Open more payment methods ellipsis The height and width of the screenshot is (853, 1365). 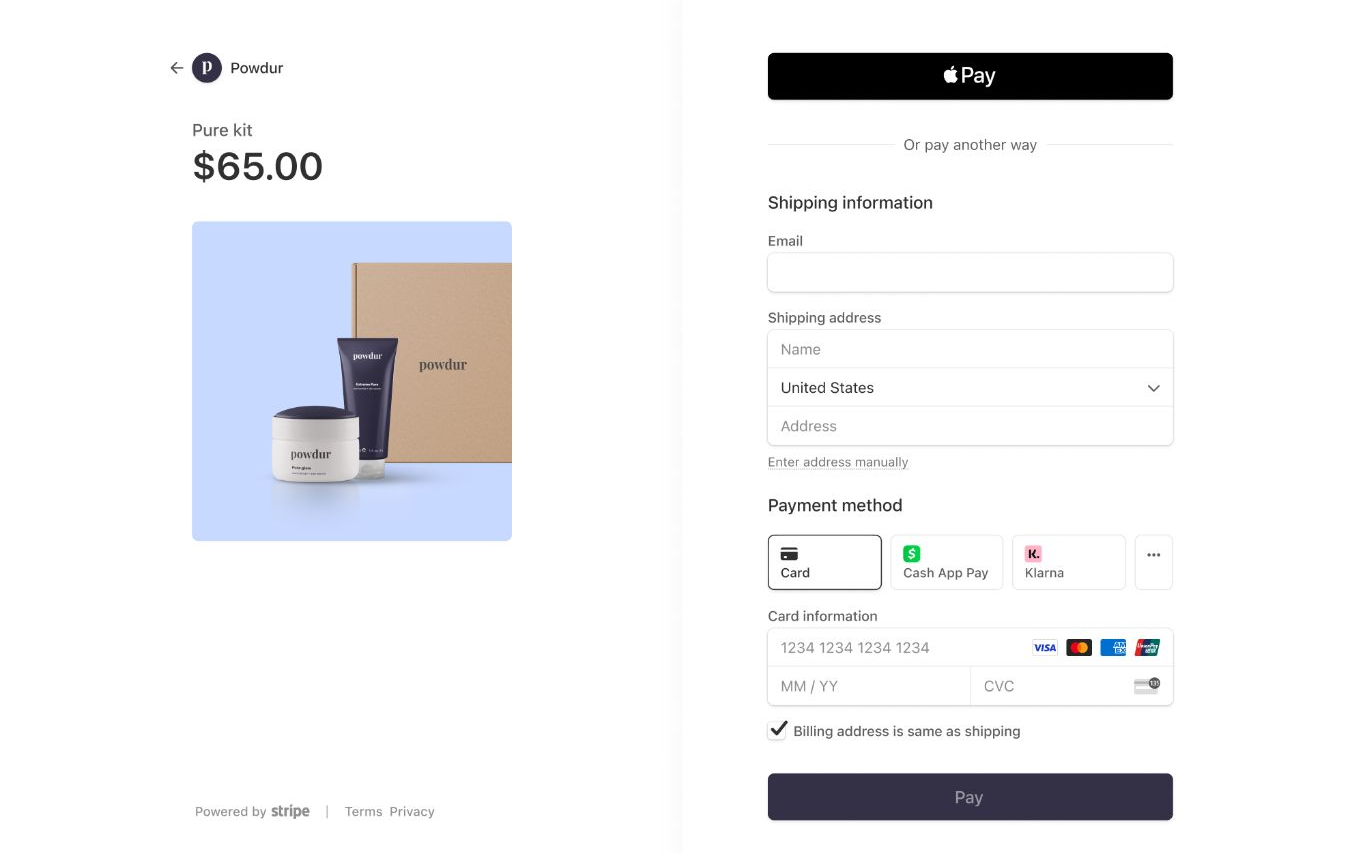pos(1153,562)
